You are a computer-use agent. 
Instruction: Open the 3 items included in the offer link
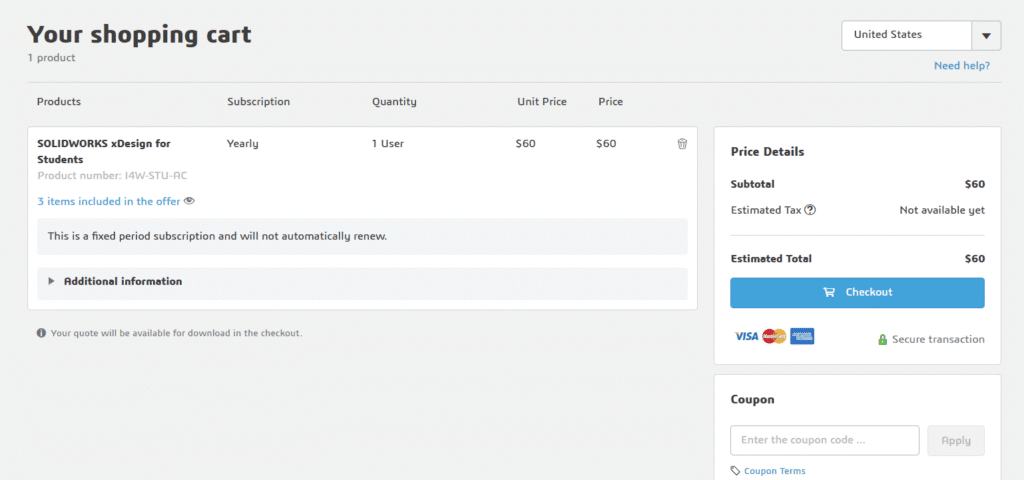[109, 201]
